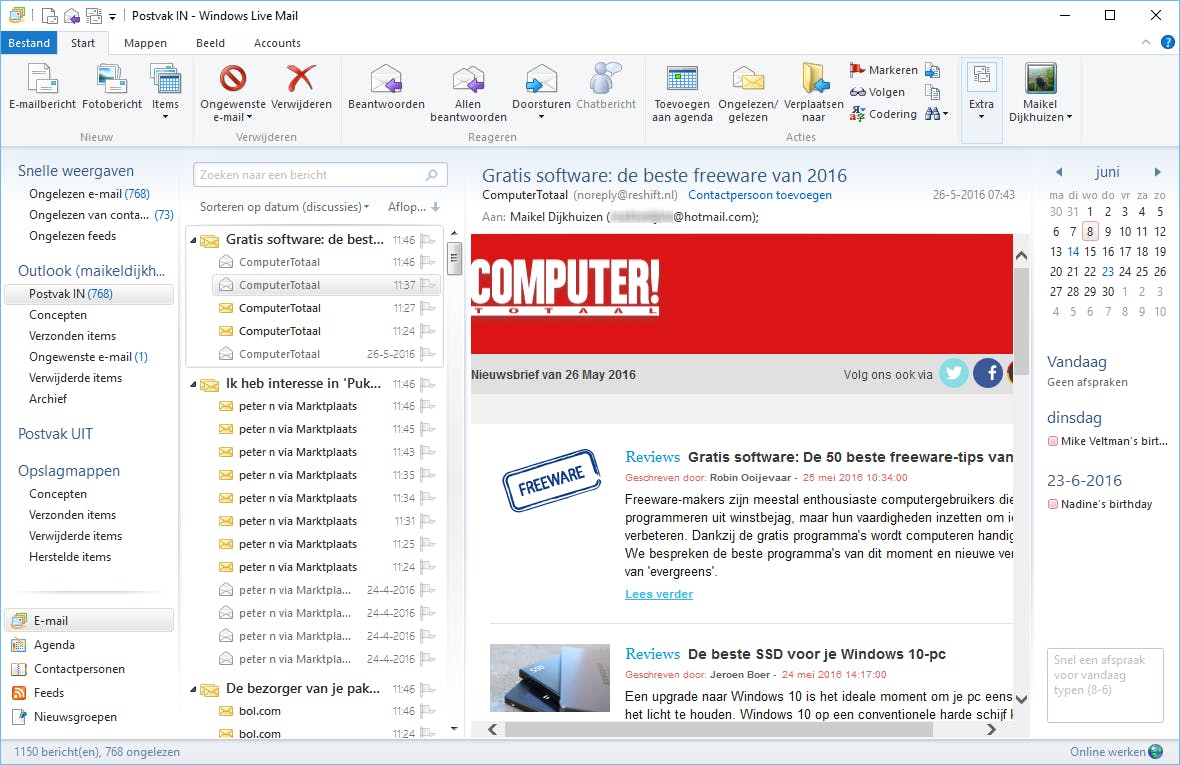Viewport: 1180px width, 765px height.
Task: Open the Ongewenste e-mail (1) folder
Action: (88, 357)
